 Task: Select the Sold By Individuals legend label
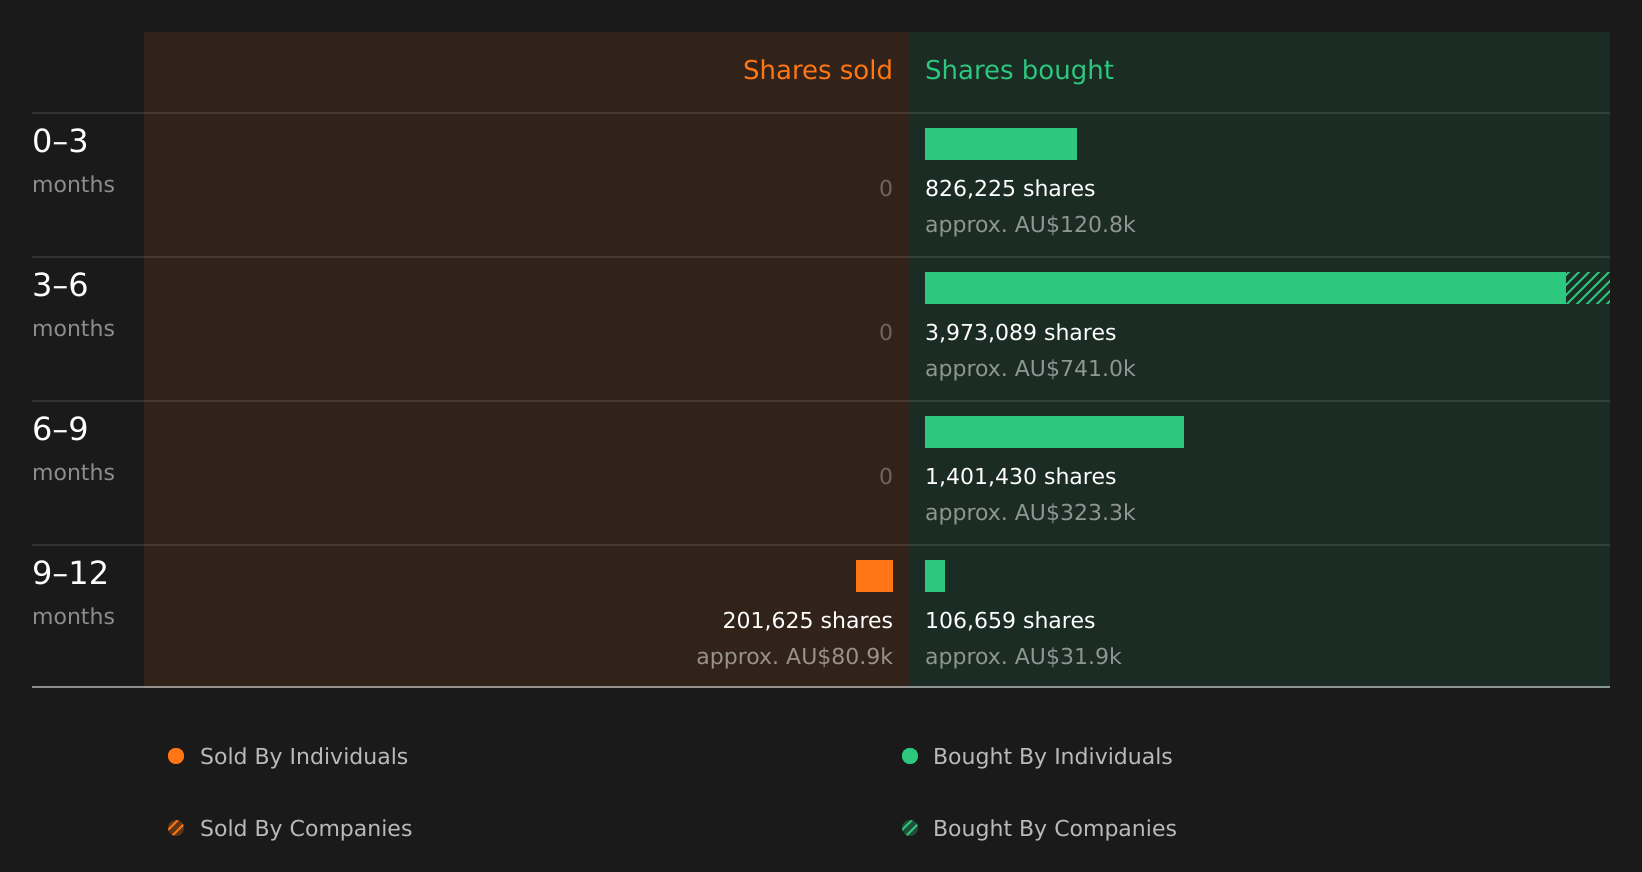click(304, 757)
